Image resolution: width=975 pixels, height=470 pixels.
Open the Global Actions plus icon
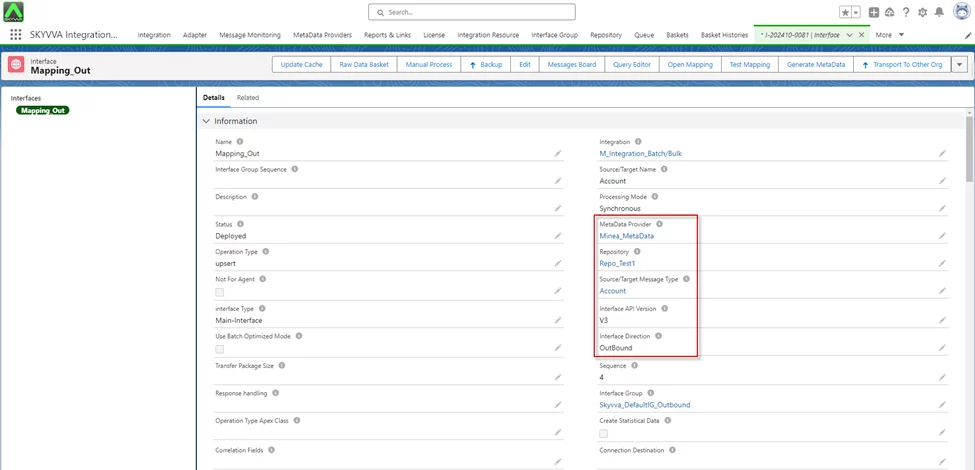coord(874,12)
